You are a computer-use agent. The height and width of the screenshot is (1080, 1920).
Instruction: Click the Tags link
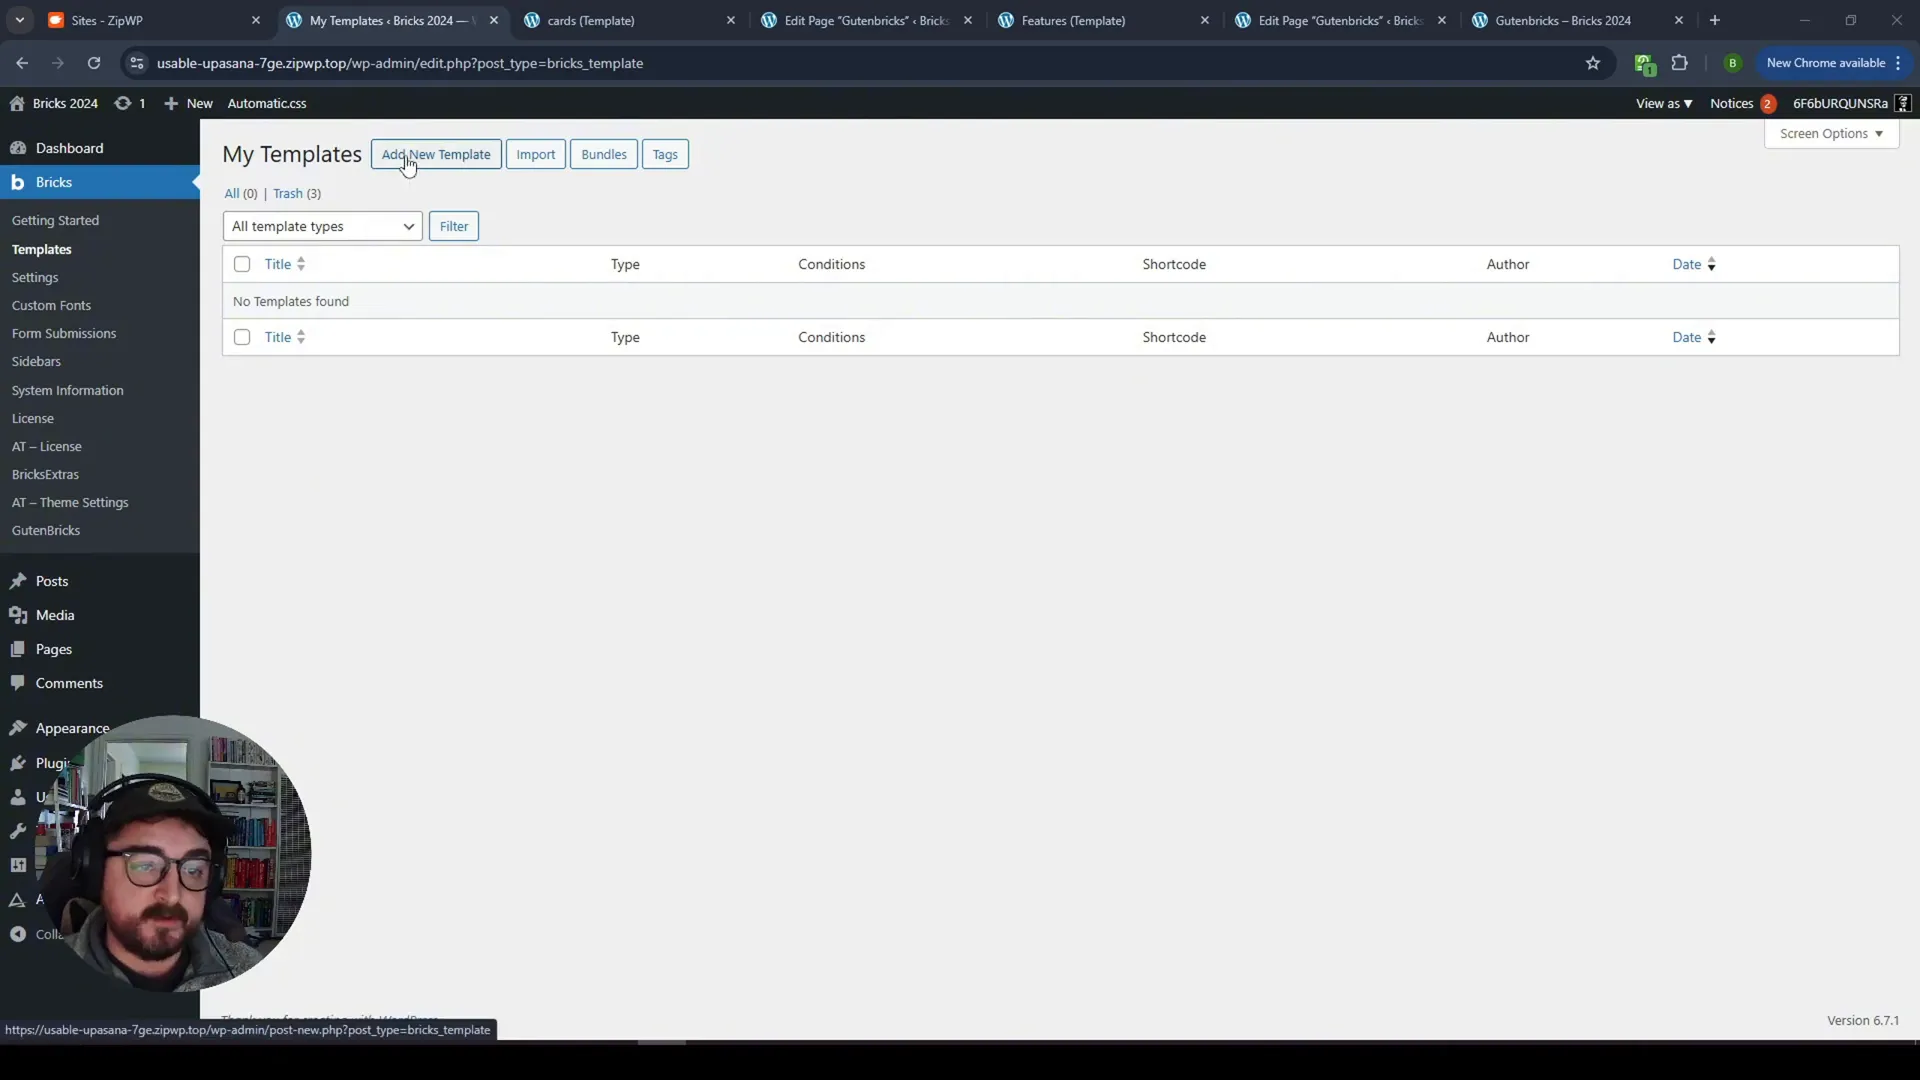(x=665, y=154)
